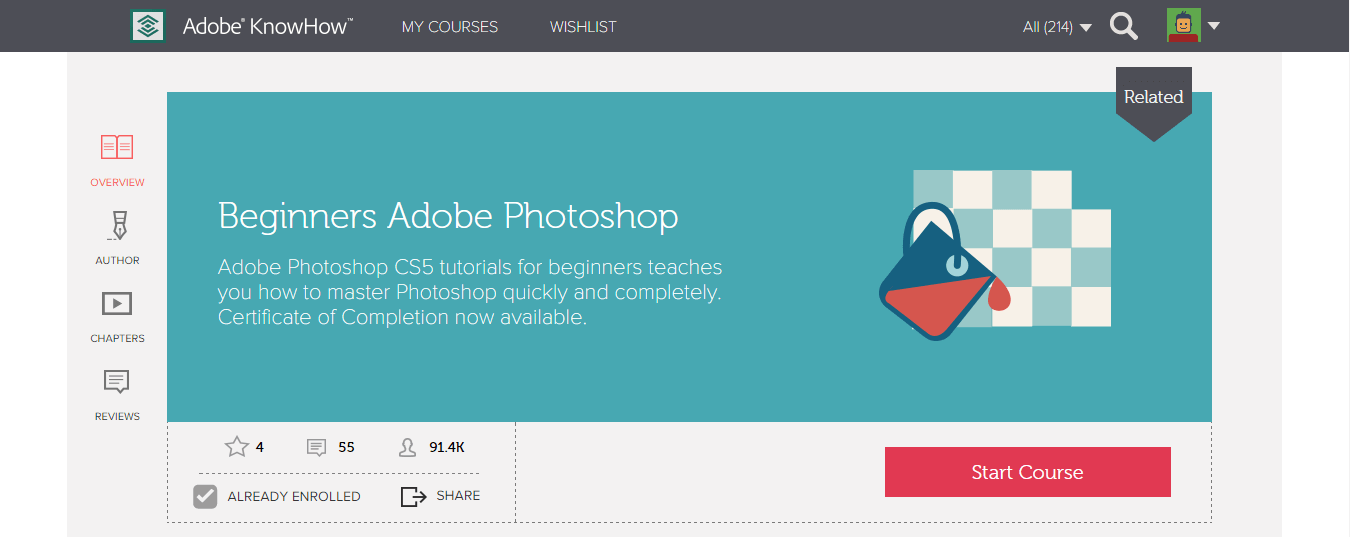Expand the user account dropdown arrow
The image size is (1350, 537).
1214,26
